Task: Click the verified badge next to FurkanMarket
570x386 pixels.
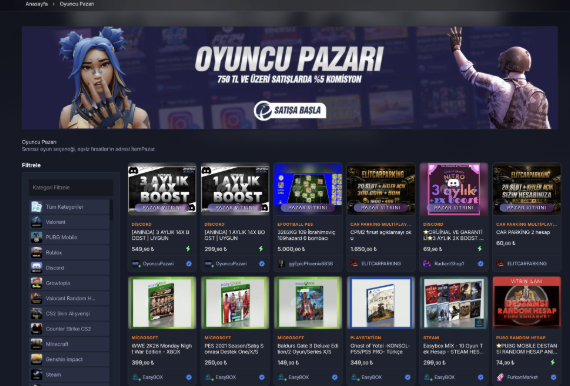Action: (553, 377)
